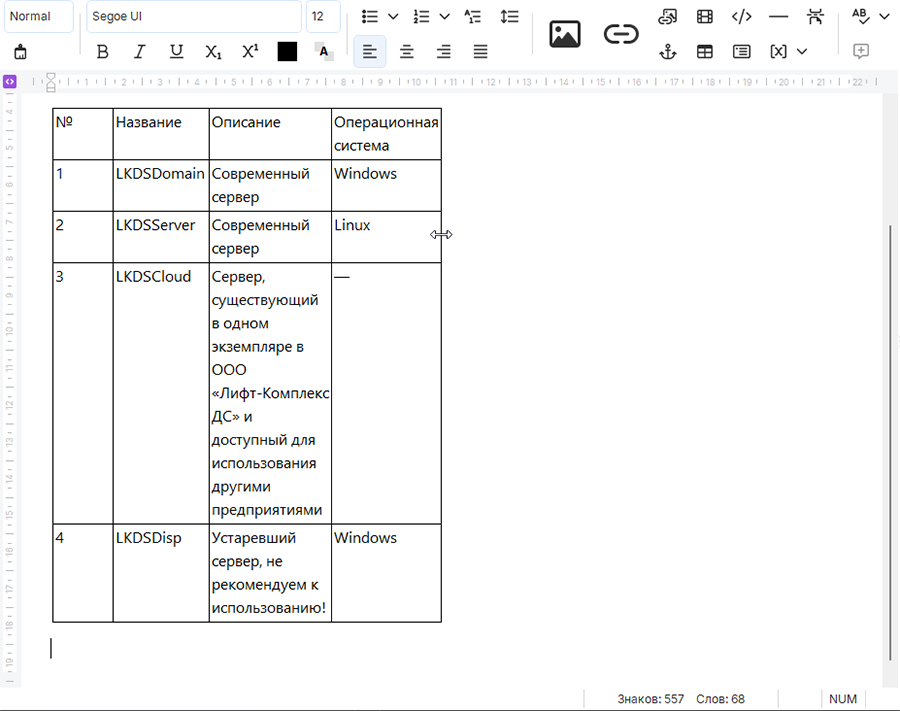Image resolution: width=900 pixels, height=711 pixels.
Task: Insert a variable with the [x] icon
Action: point(778,52)
